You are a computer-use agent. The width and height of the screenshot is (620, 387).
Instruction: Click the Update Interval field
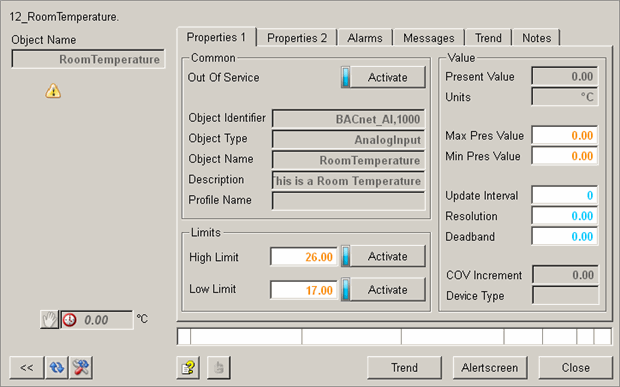point(565,195)
